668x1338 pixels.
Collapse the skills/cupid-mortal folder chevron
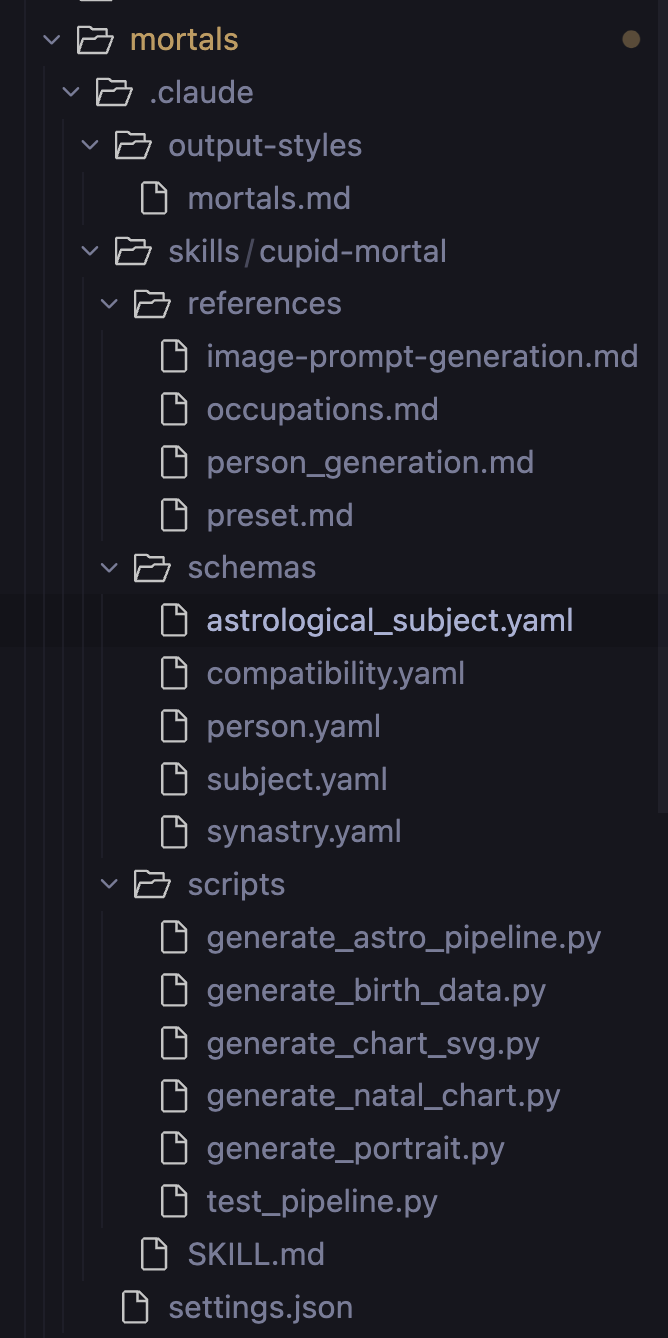pos(91,251)
